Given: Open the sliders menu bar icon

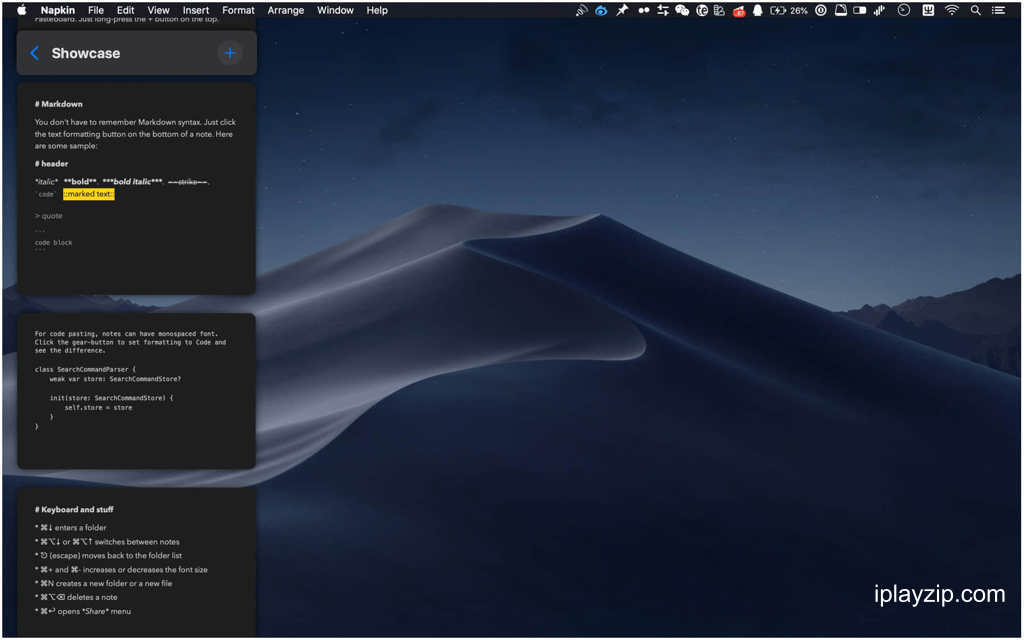Looking at the screenshot, I should 663,10.
